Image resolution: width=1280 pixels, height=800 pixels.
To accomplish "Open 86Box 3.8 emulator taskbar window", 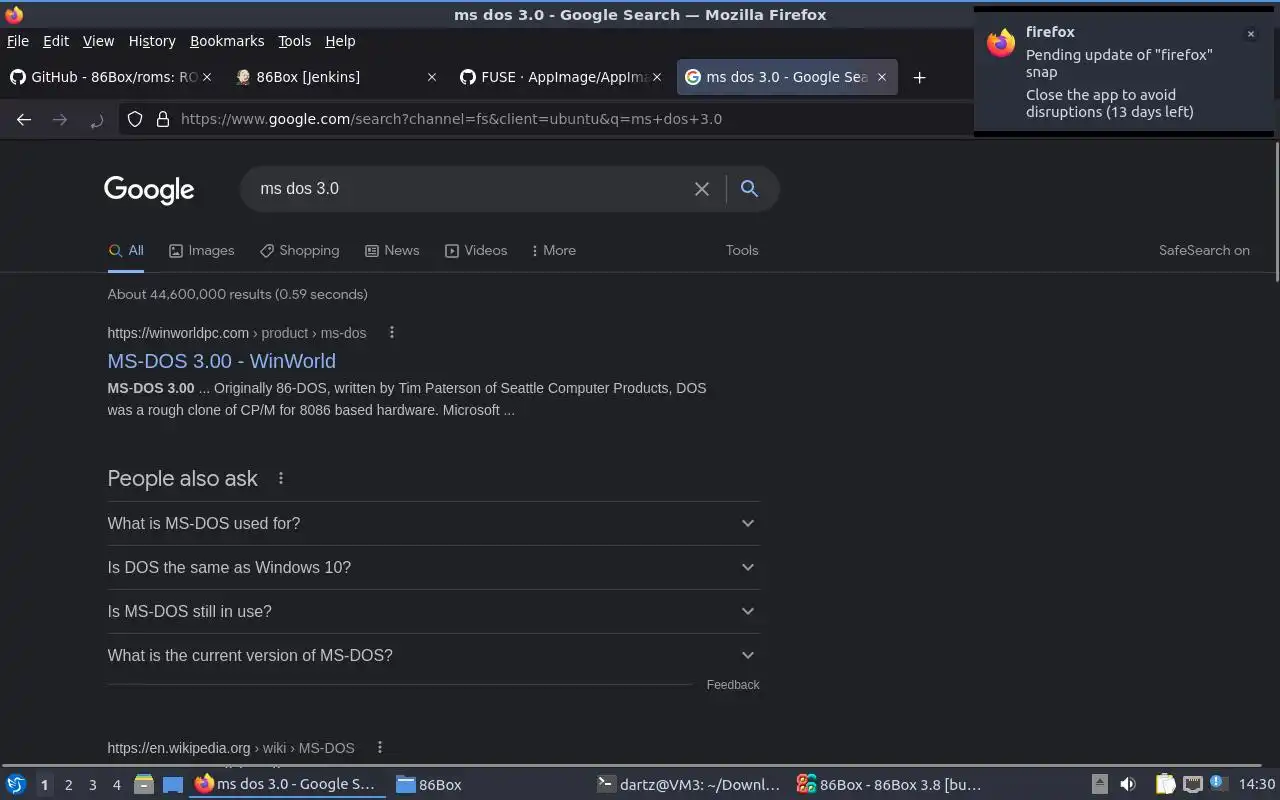I will pos(889,784).
